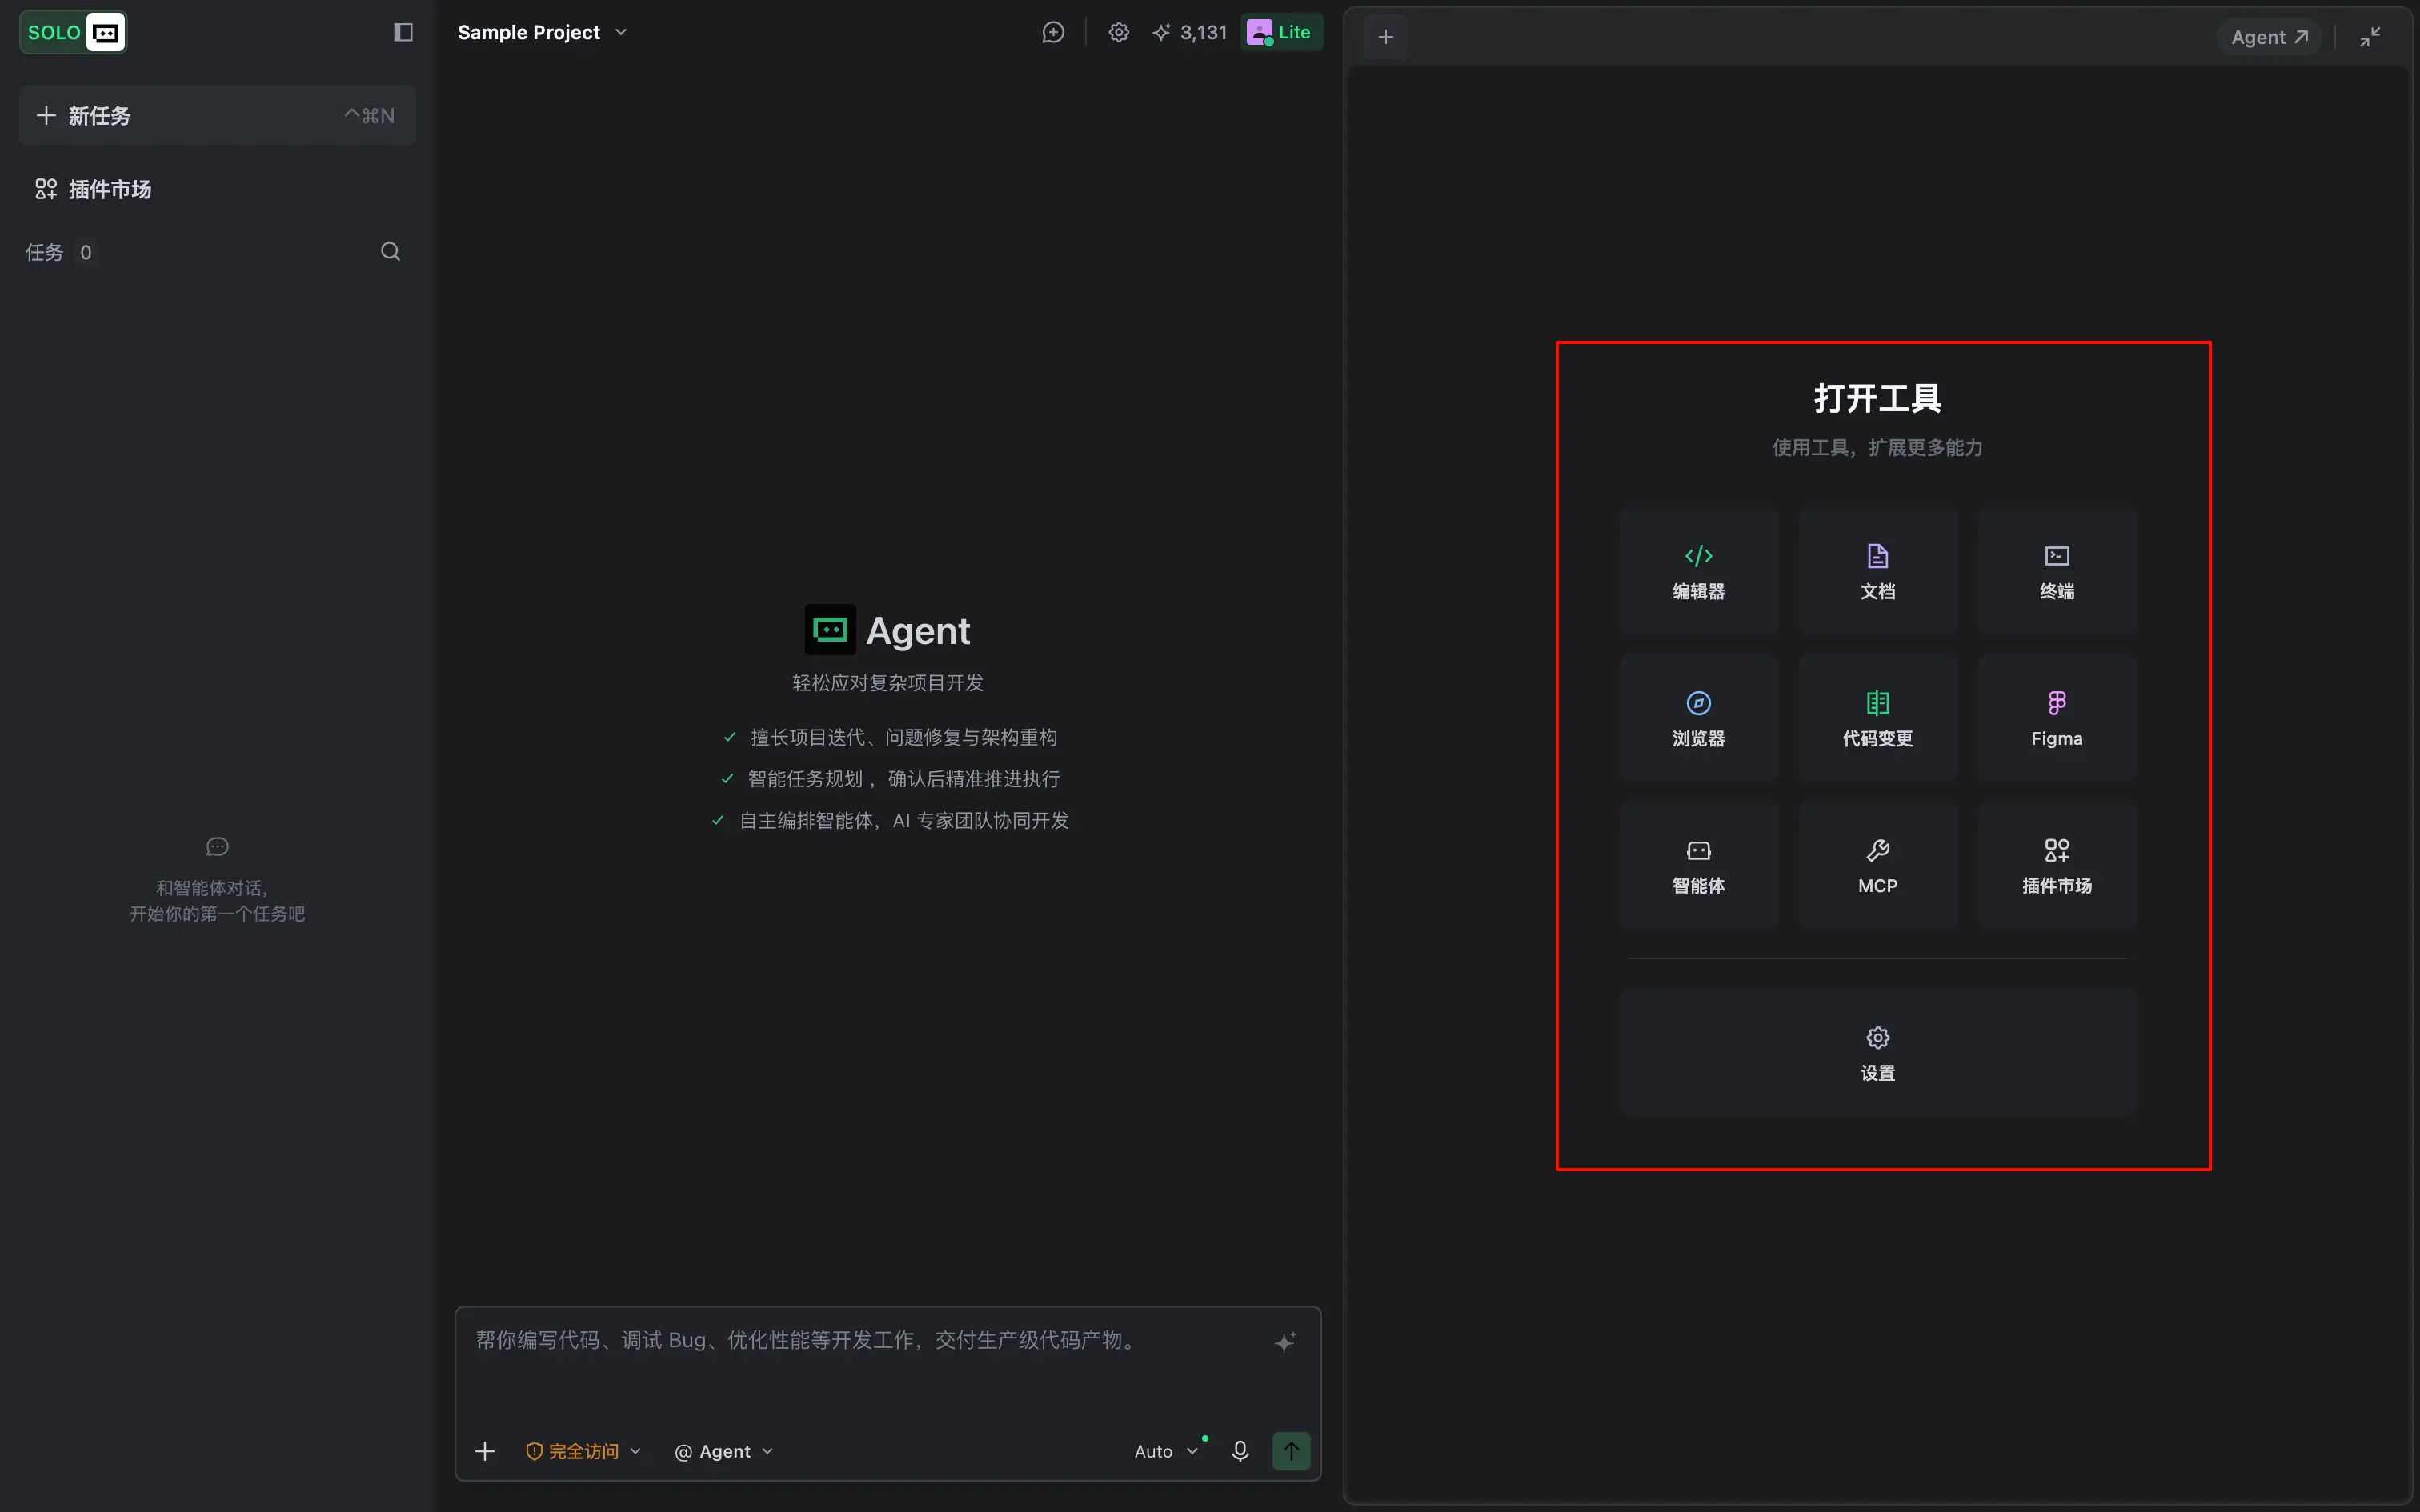Add a new tab in tools panel

pos(1385,37)
